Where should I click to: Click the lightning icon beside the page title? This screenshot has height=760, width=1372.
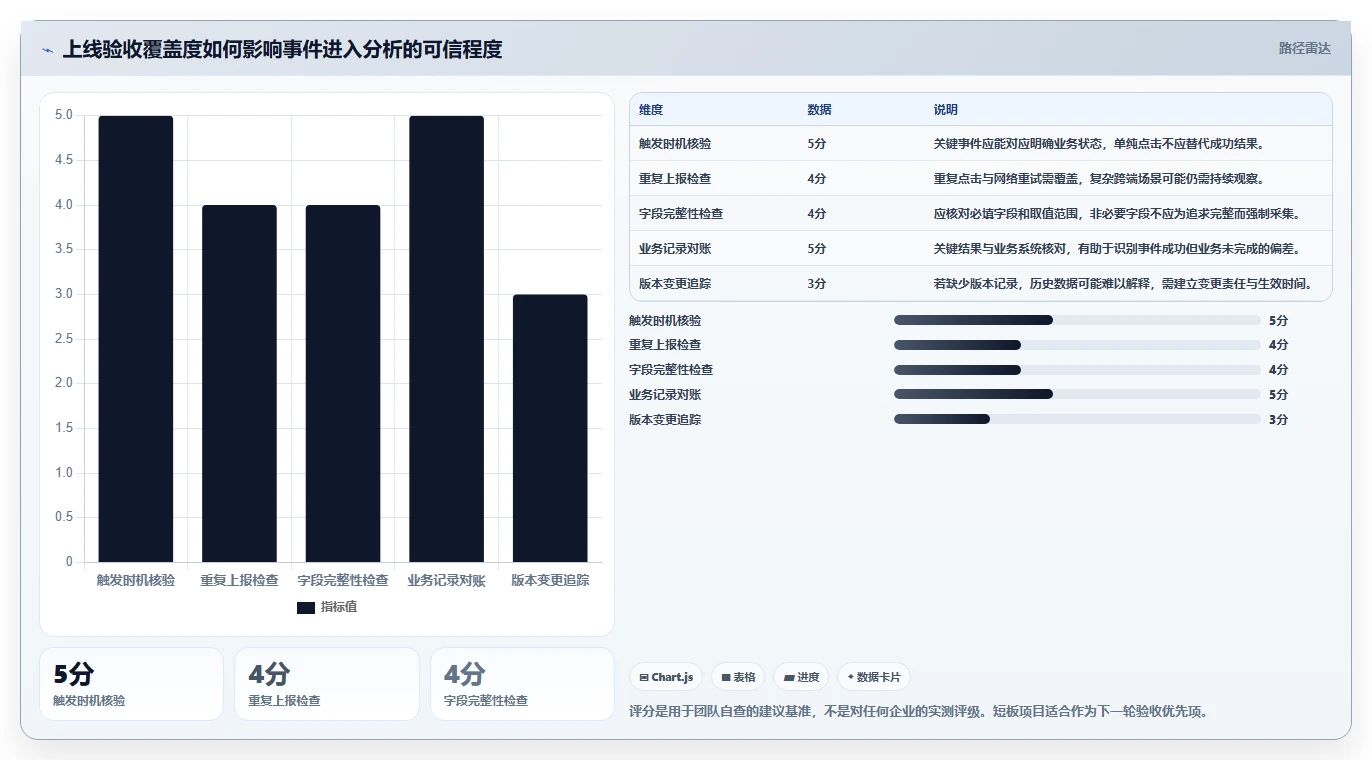click(x=48, y=49)
